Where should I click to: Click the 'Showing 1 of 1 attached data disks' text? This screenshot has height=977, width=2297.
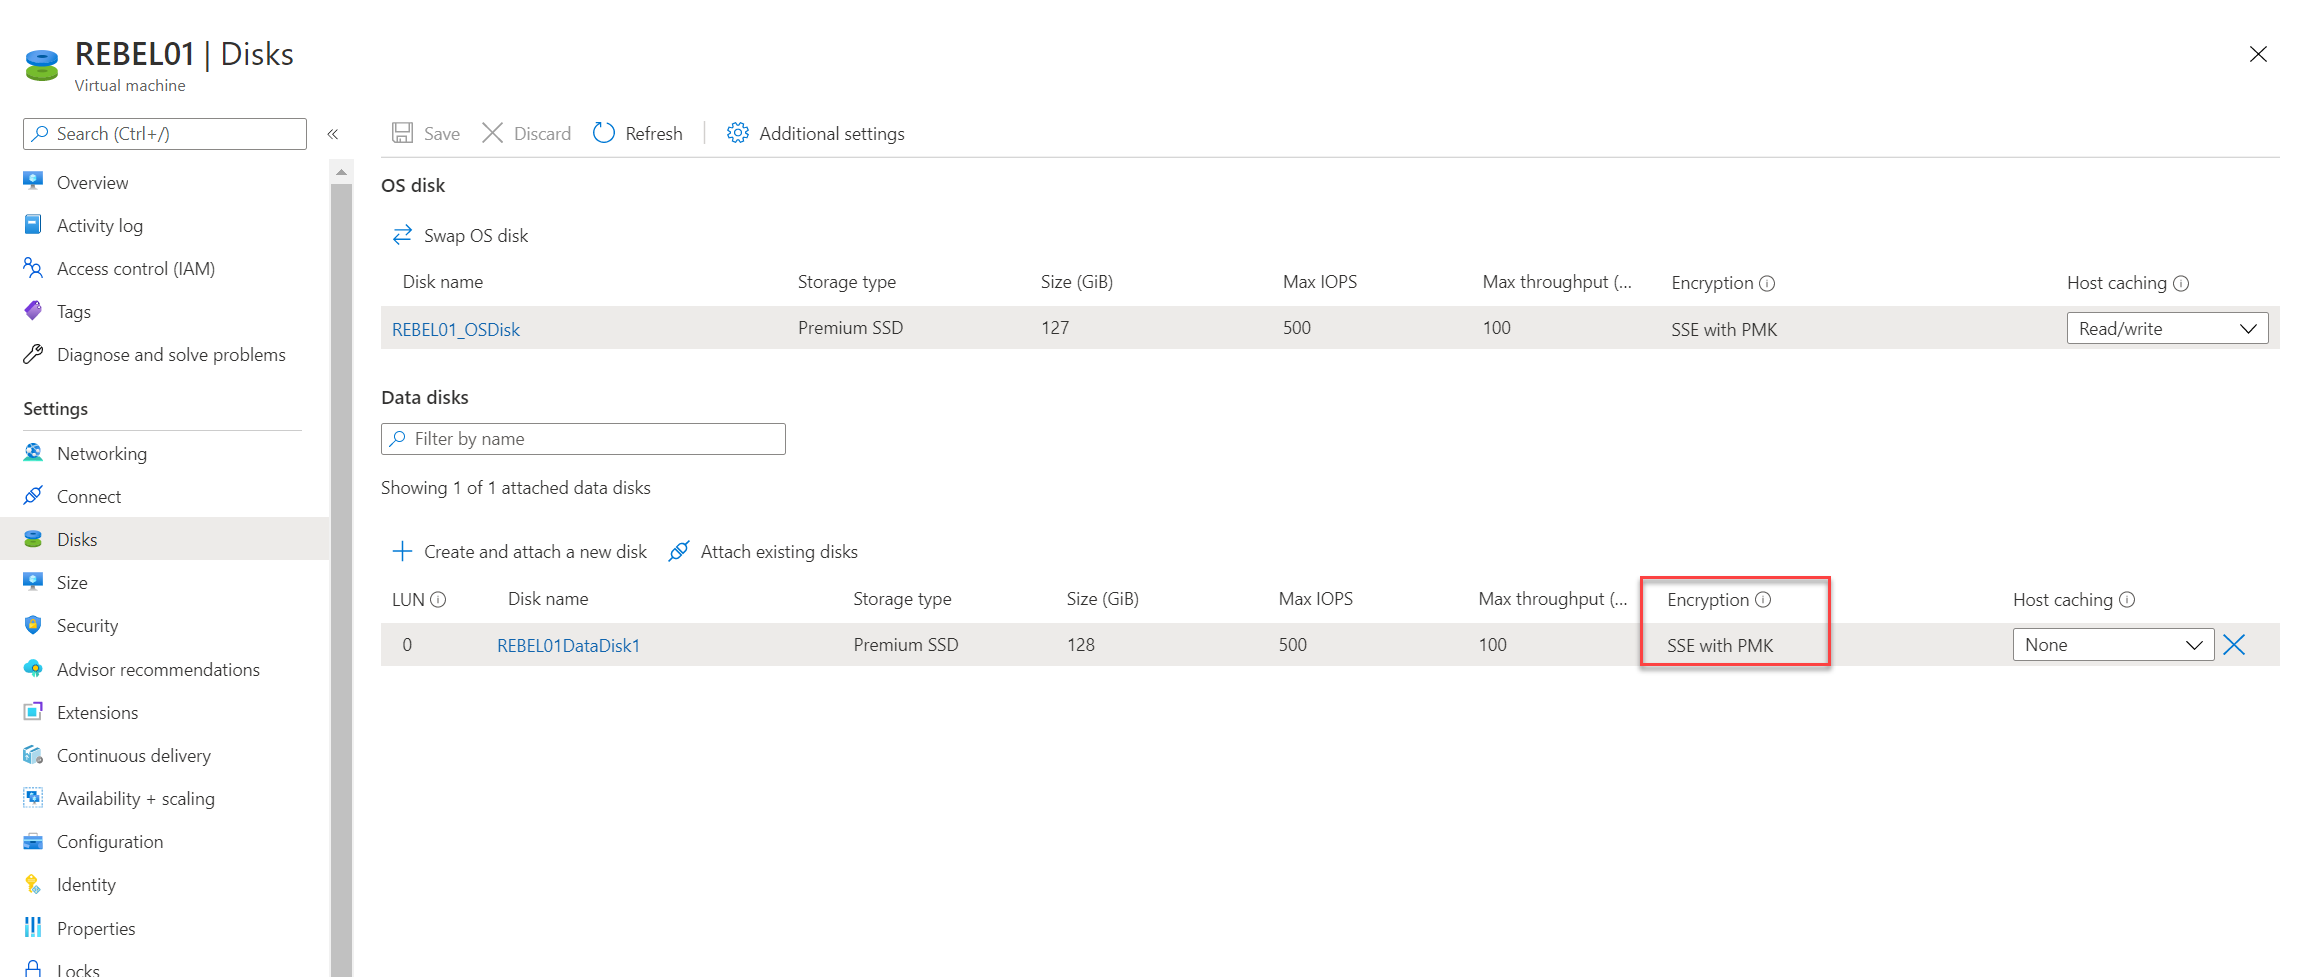click(515, 488)
